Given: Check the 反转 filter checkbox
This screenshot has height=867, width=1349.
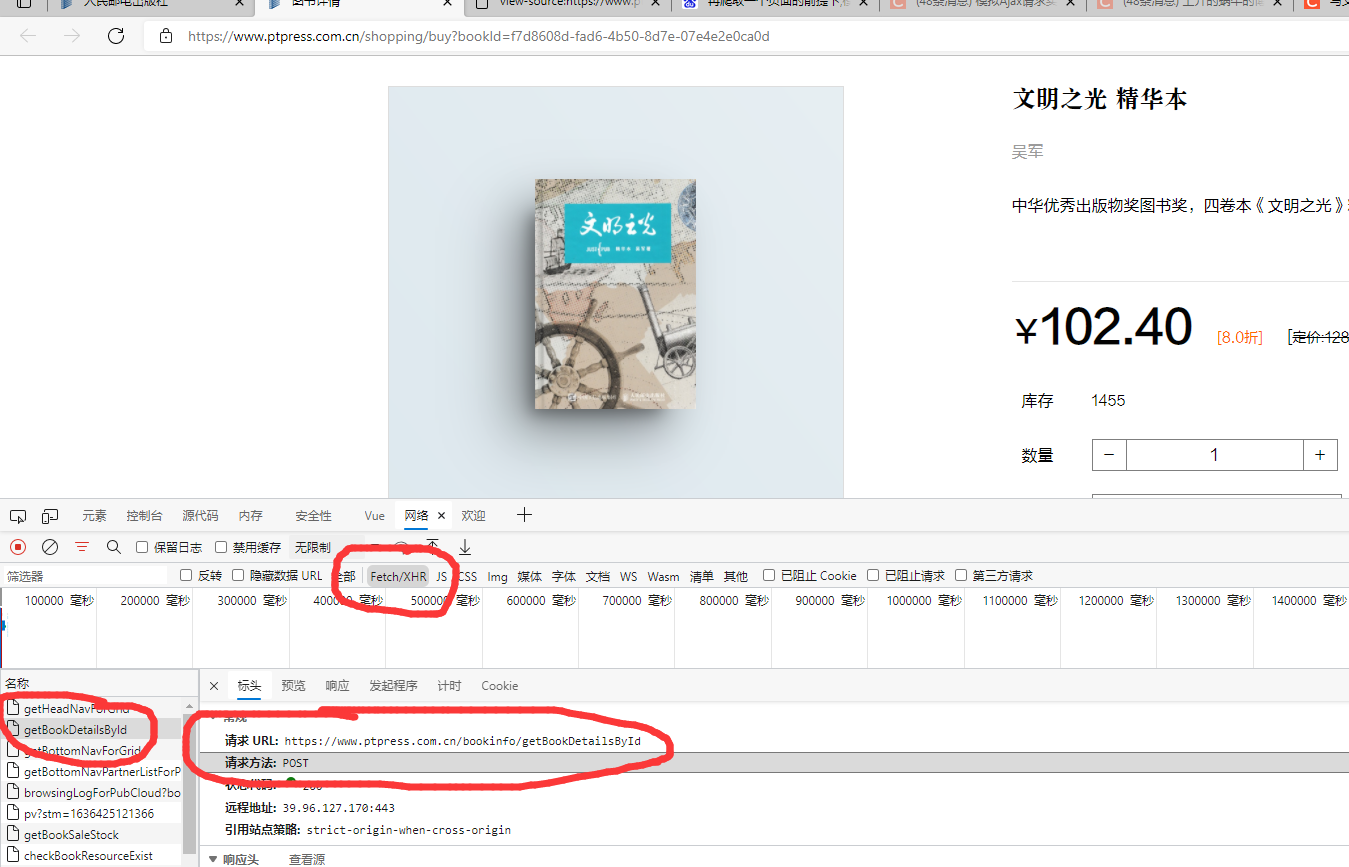Looking at the screenshot, I should 185,575.
